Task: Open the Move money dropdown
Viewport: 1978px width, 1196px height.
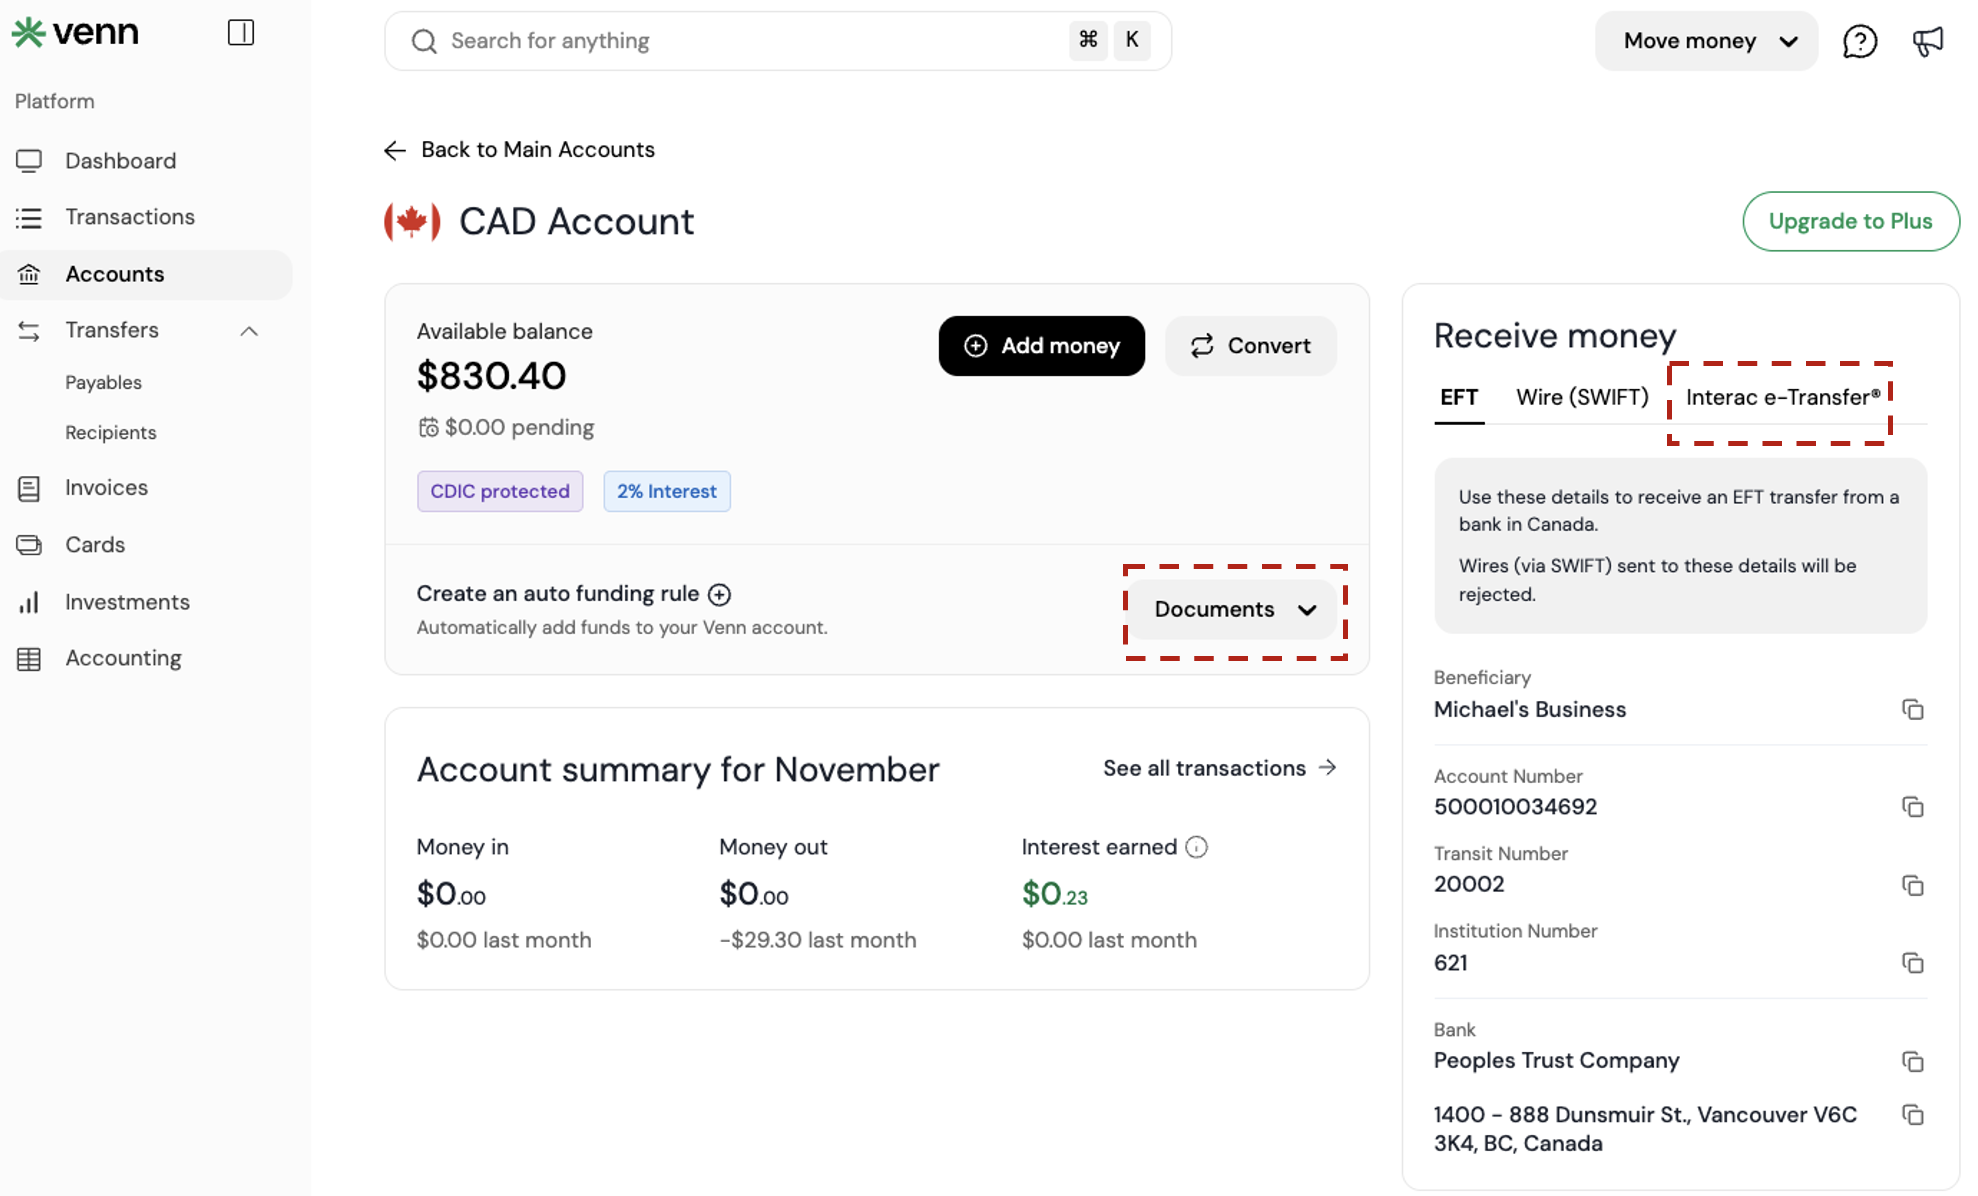Action: pos(1706,41)
